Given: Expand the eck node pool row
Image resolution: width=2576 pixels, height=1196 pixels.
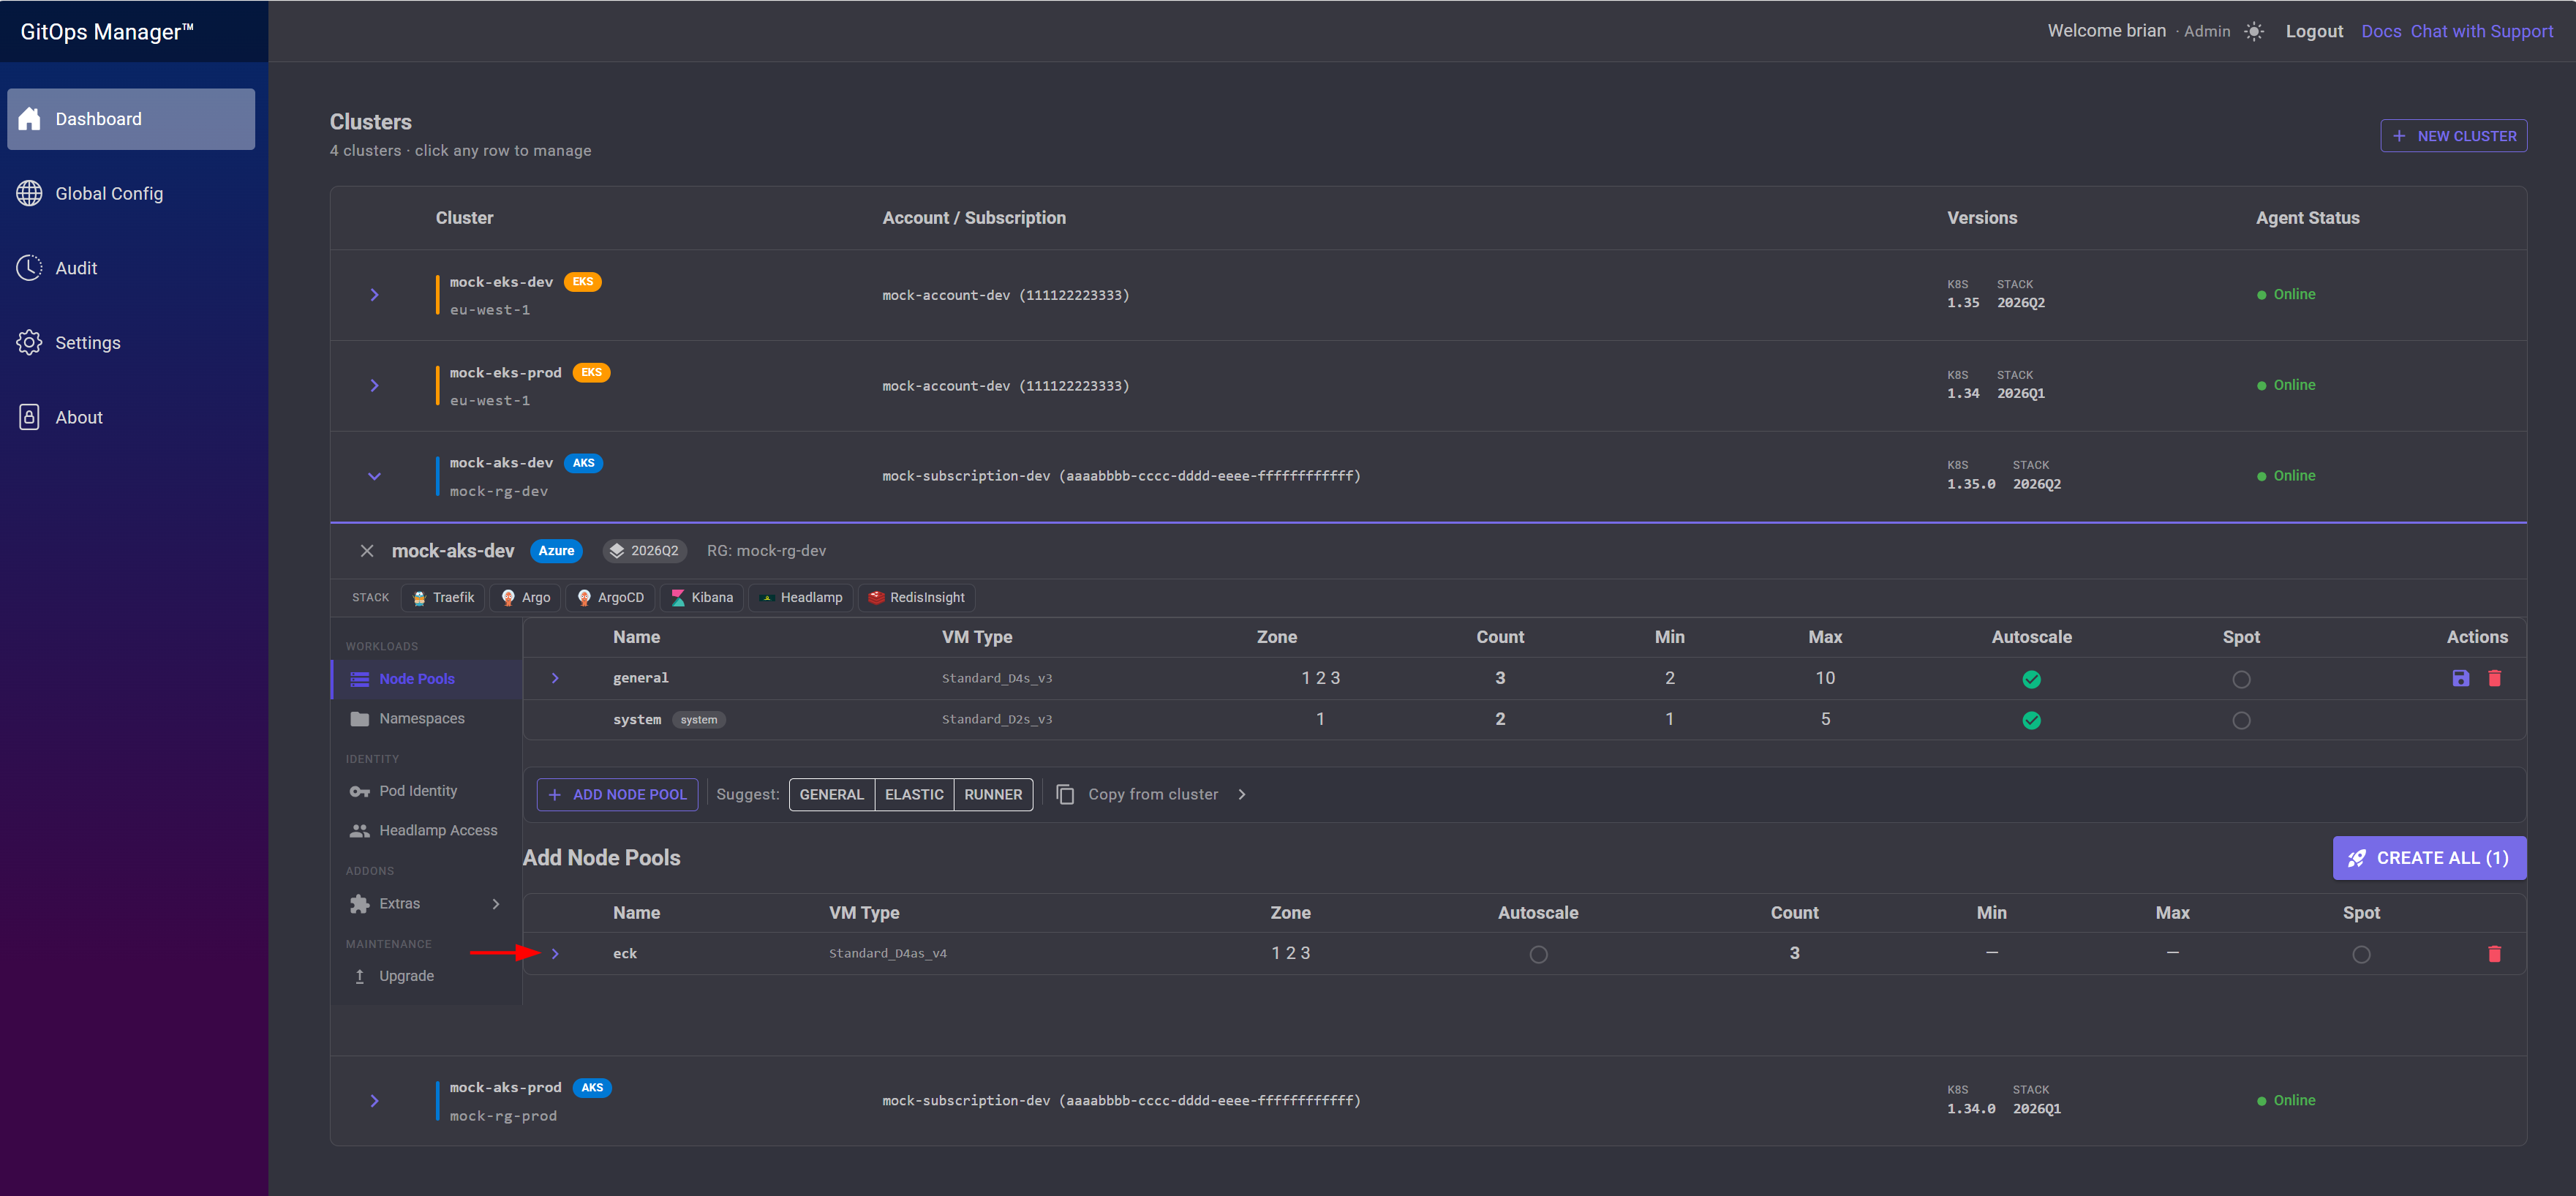Looking at the screenshot, I should click(x=556, y=954).
